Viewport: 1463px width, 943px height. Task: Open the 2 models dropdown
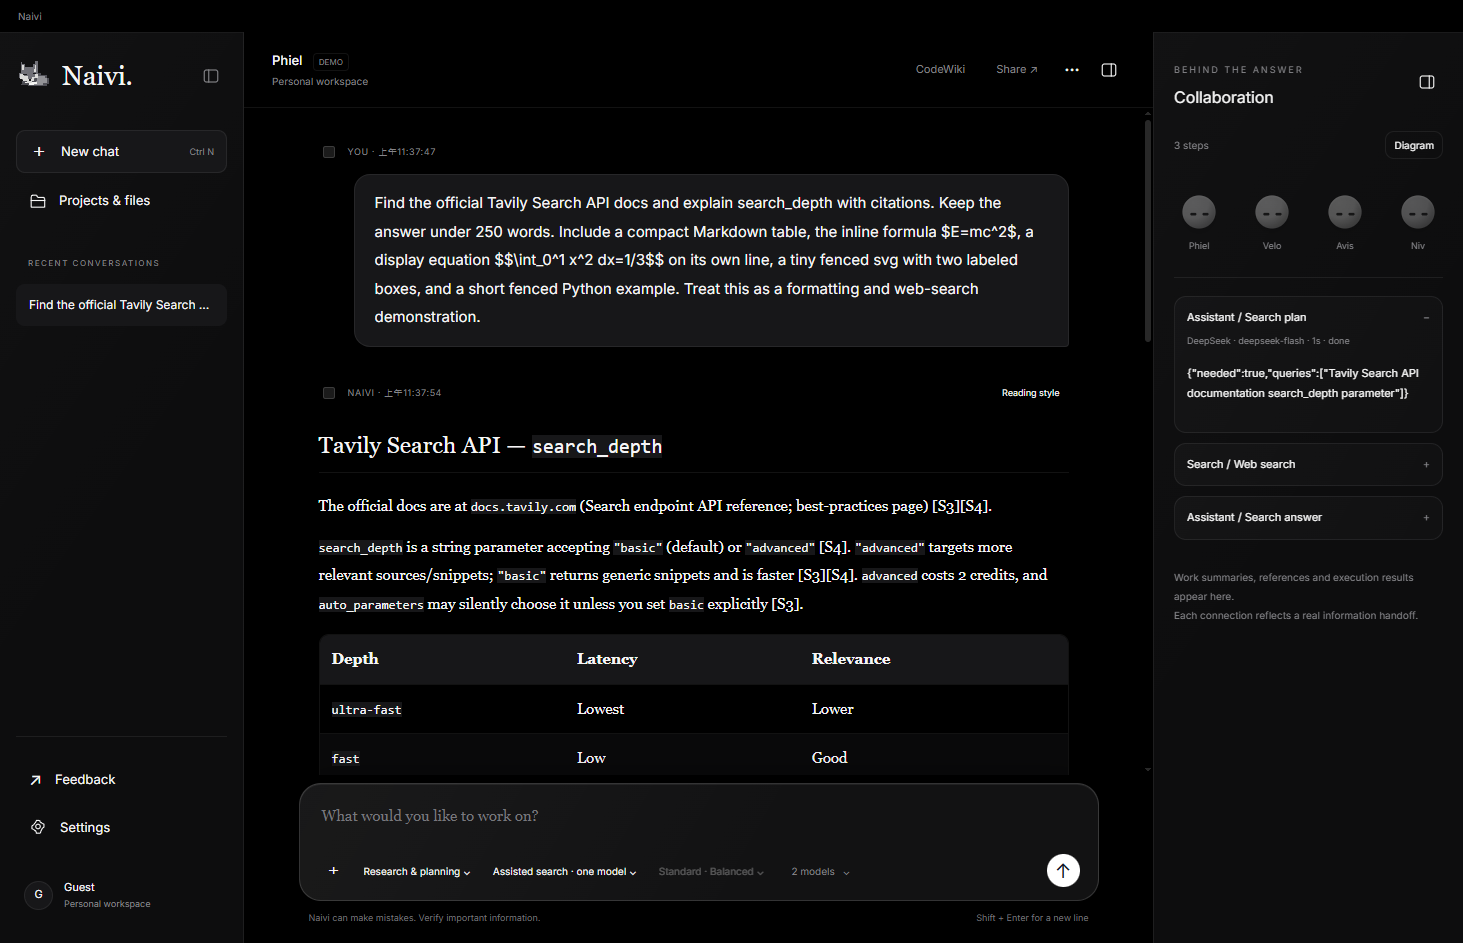click(x=821, y=872)
